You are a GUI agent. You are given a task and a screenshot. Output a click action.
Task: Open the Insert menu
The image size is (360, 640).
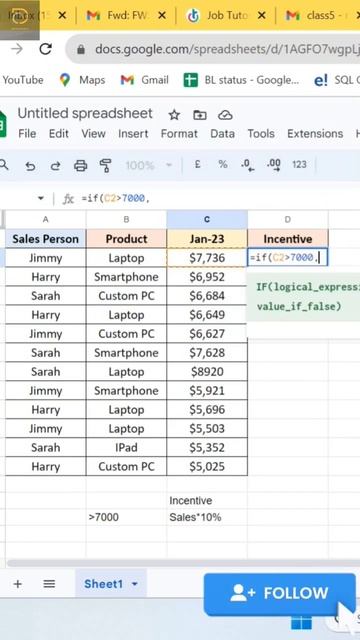[x=133, y=133]
